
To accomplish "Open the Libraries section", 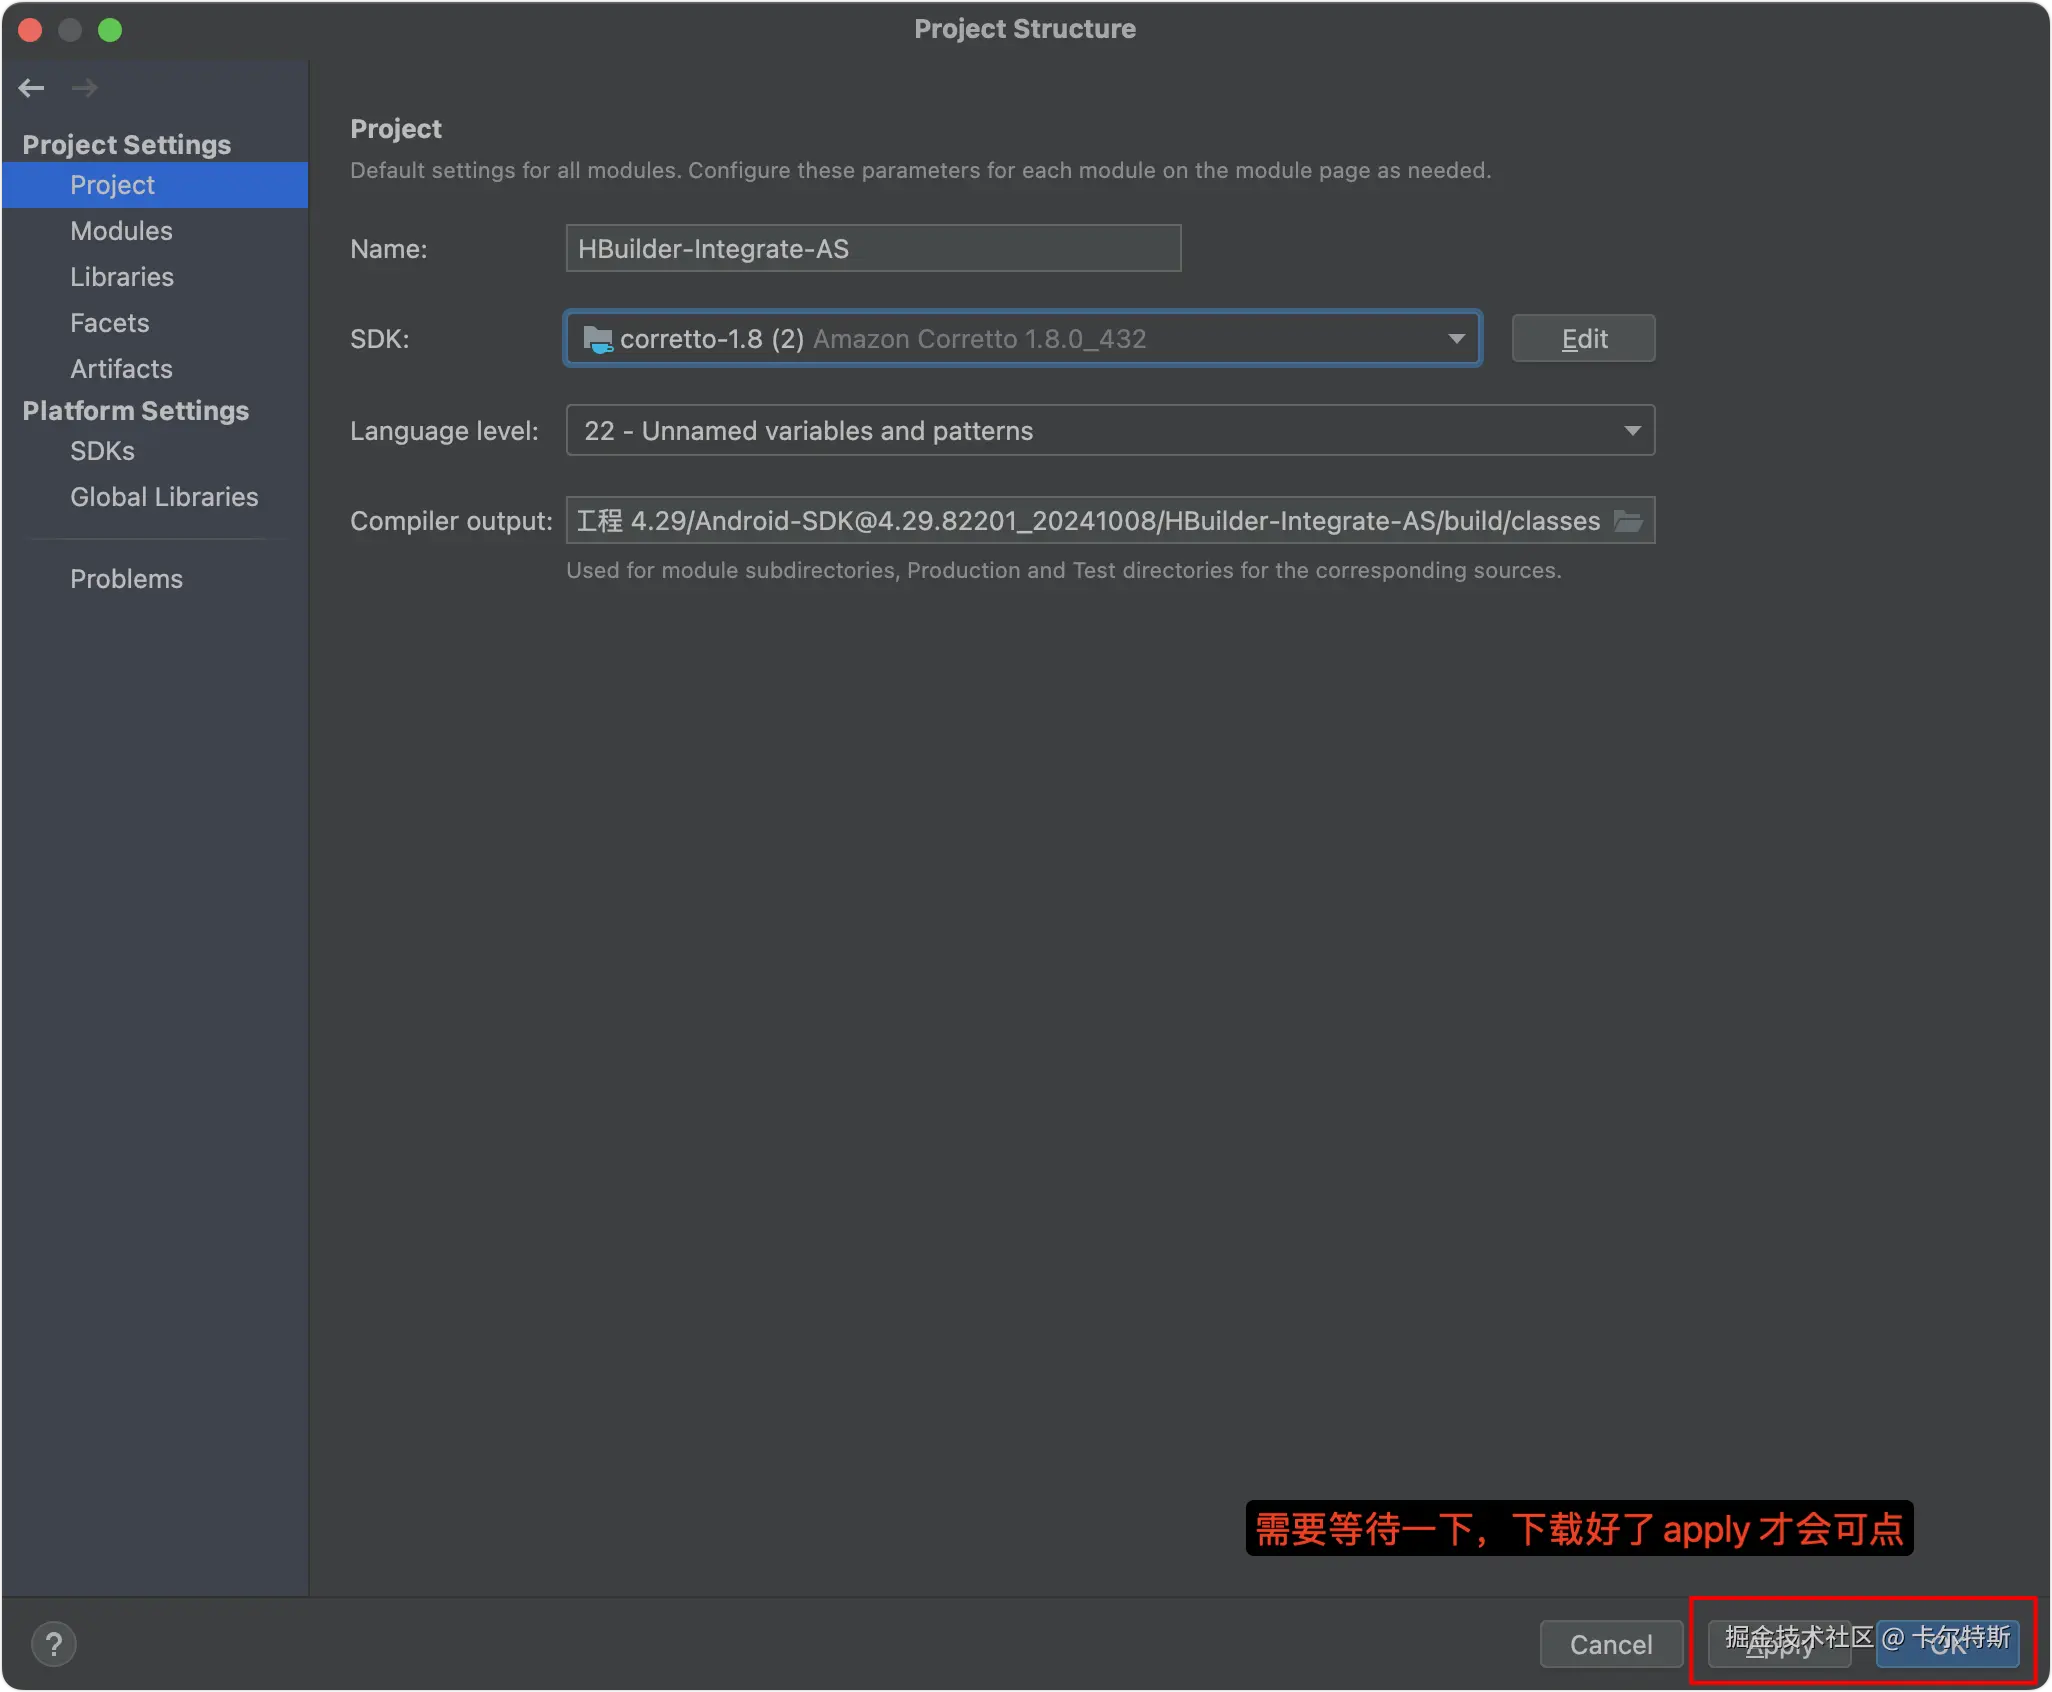I will click(x=121, y=277).
